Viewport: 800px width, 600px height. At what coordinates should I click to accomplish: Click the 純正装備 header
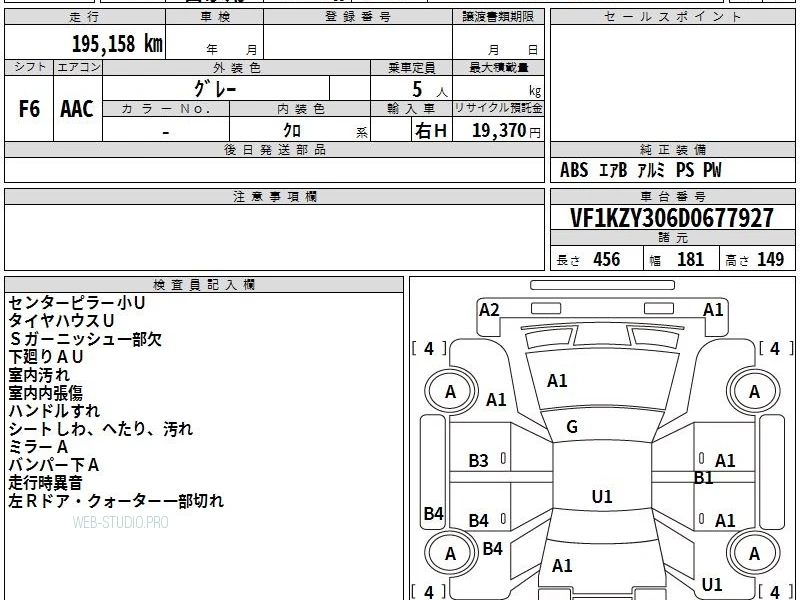tap(672, 149)
